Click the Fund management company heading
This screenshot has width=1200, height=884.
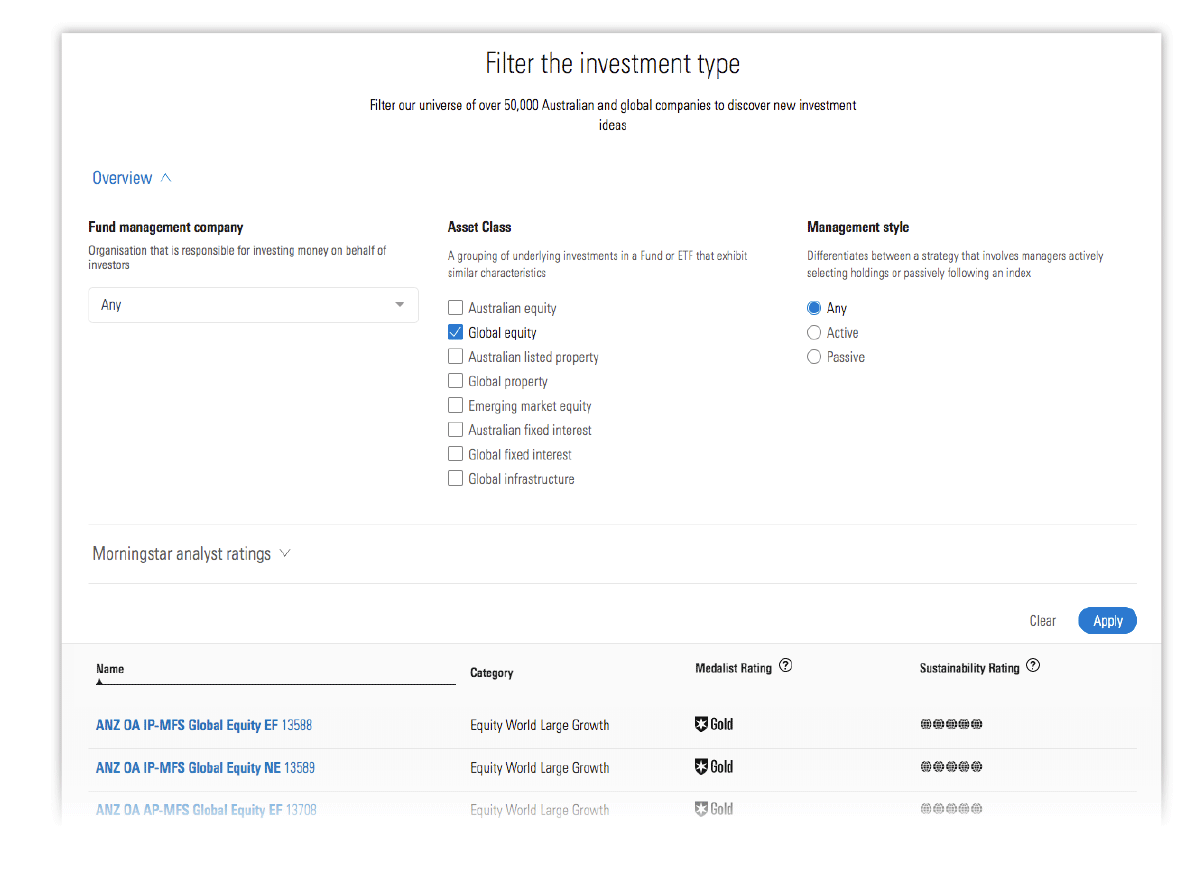(166, 227)
